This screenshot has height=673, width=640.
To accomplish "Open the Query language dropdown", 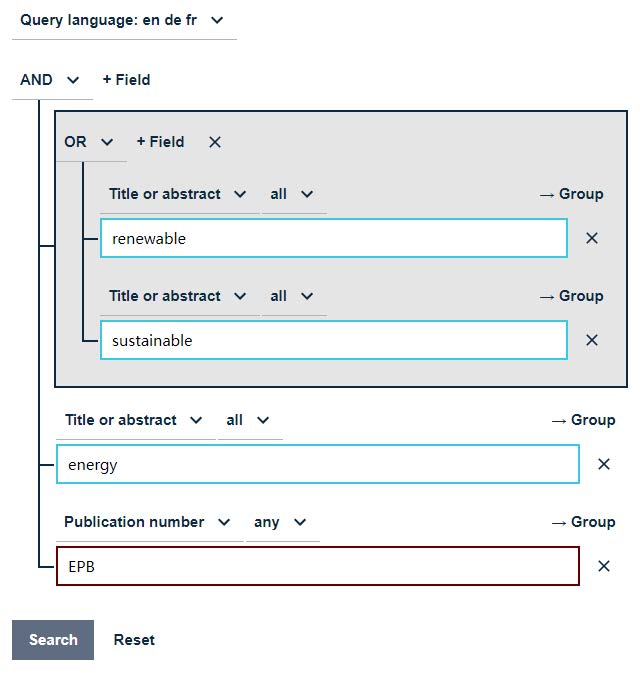I will click(x=124, y=20).
